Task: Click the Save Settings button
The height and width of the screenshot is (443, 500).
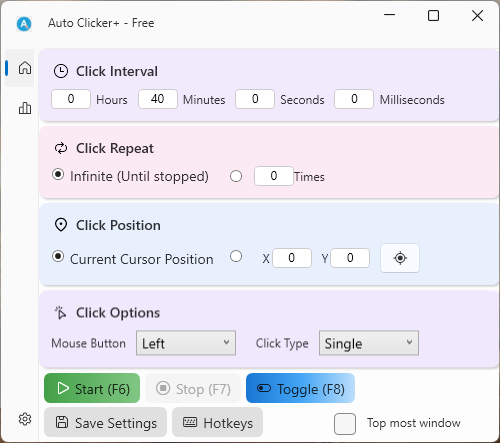Action: [x=105, y=422]
